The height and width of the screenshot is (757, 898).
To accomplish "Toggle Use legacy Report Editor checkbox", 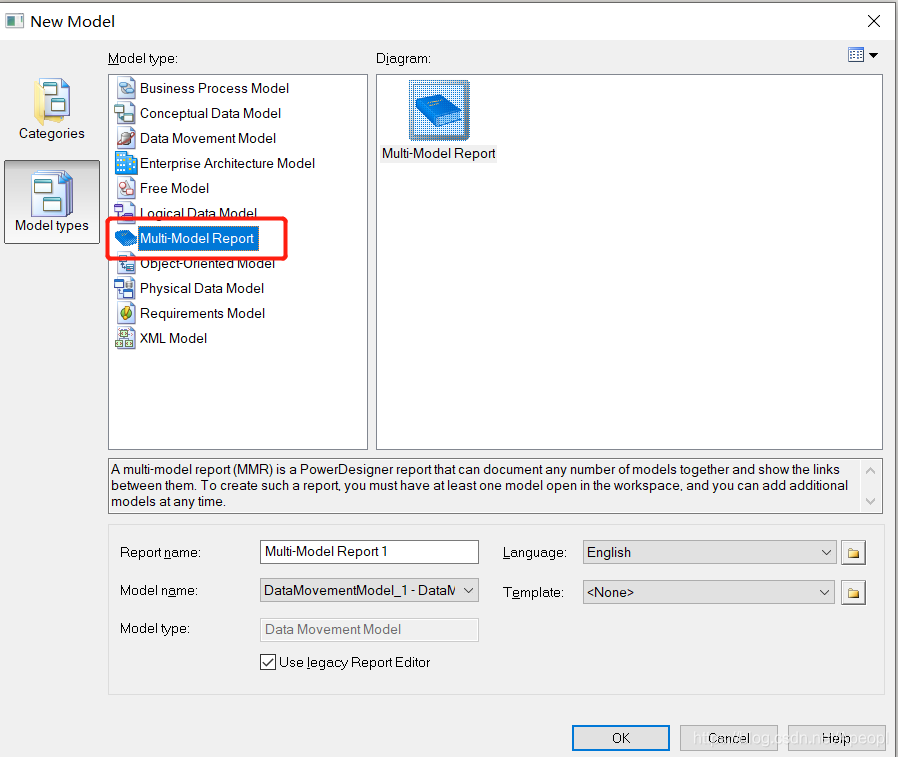I will click(x=267, y=662).
